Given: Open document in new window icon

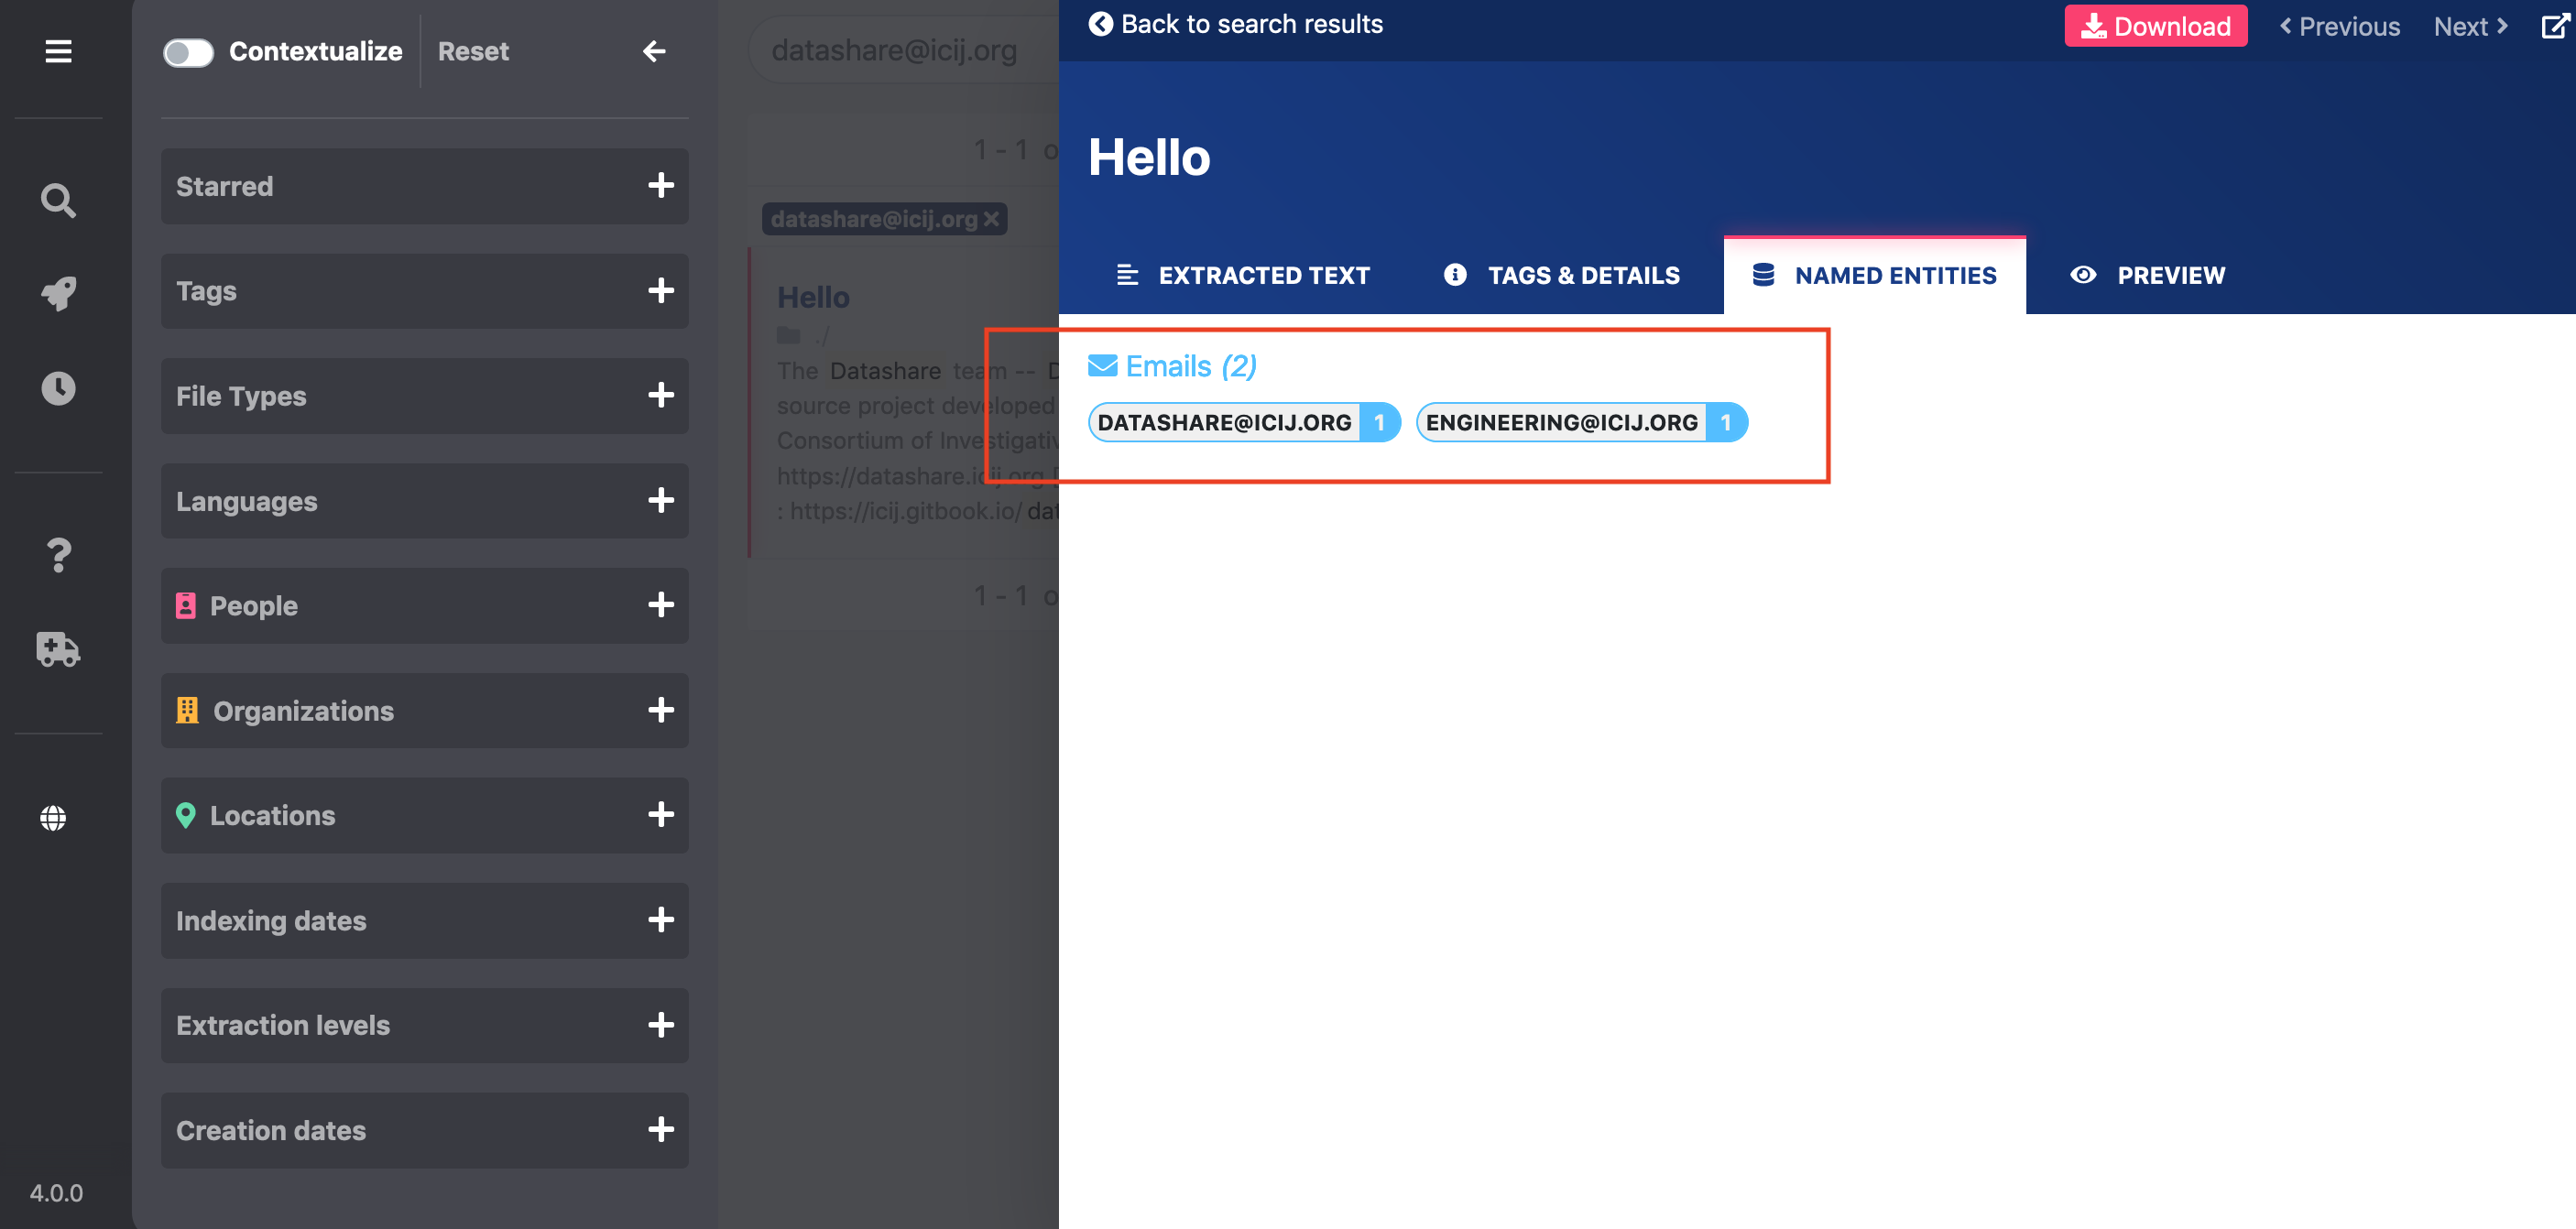Looking at the screenshot, I should (2555, 26).
